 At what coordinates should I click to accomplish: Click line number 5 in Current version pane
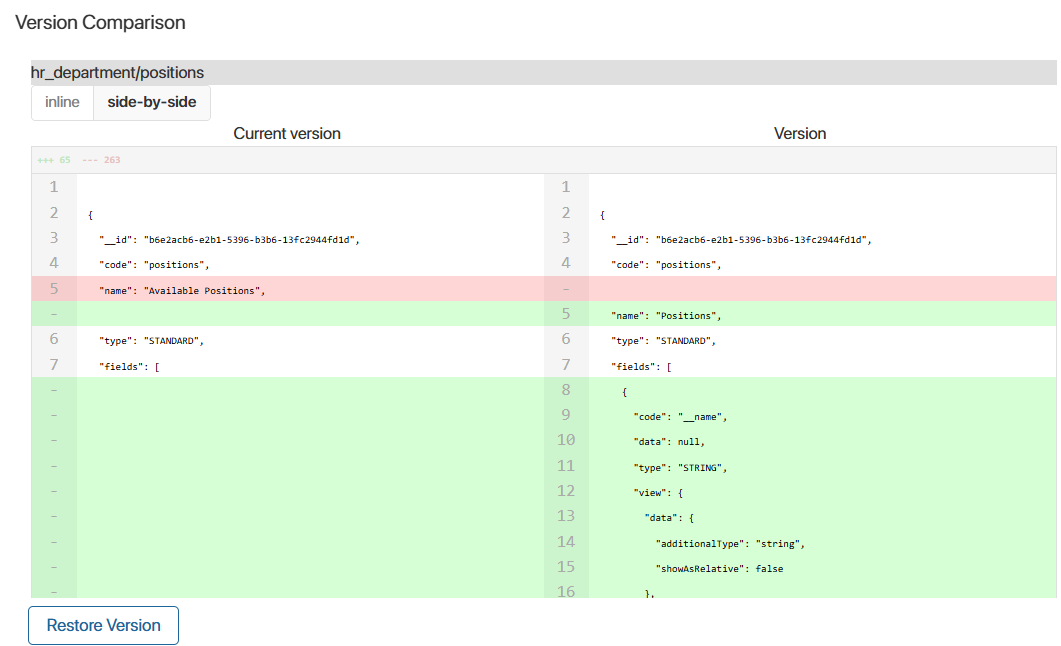[54, 289]
